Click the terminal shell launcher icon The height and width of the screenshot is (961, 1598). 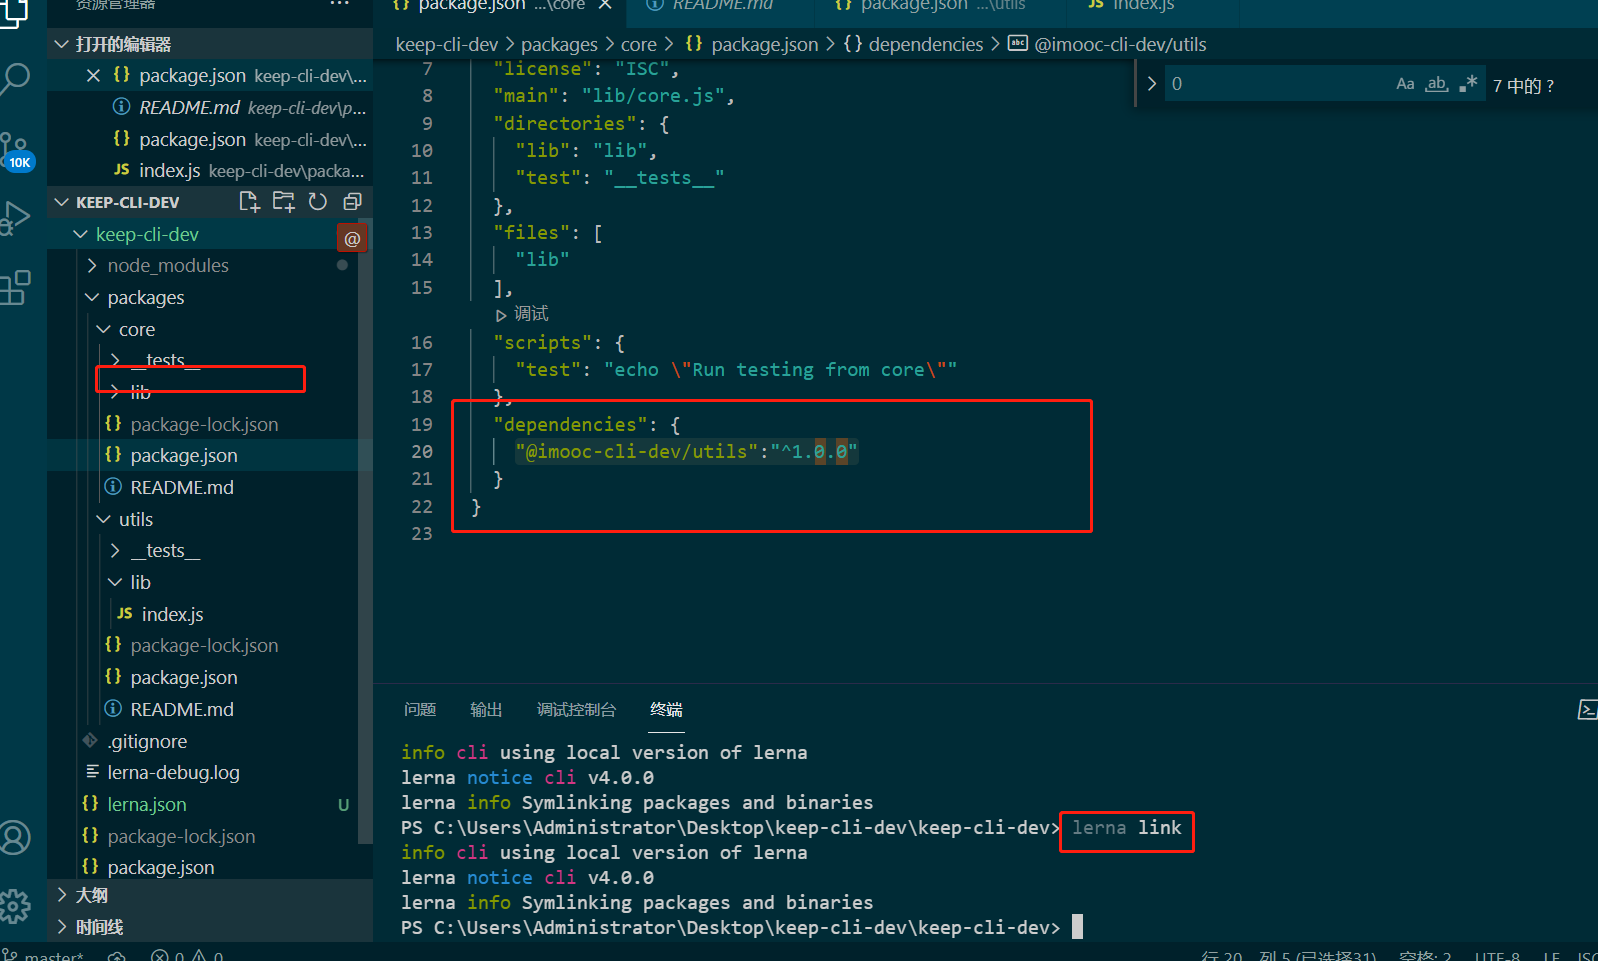(x=1587, y=710)
